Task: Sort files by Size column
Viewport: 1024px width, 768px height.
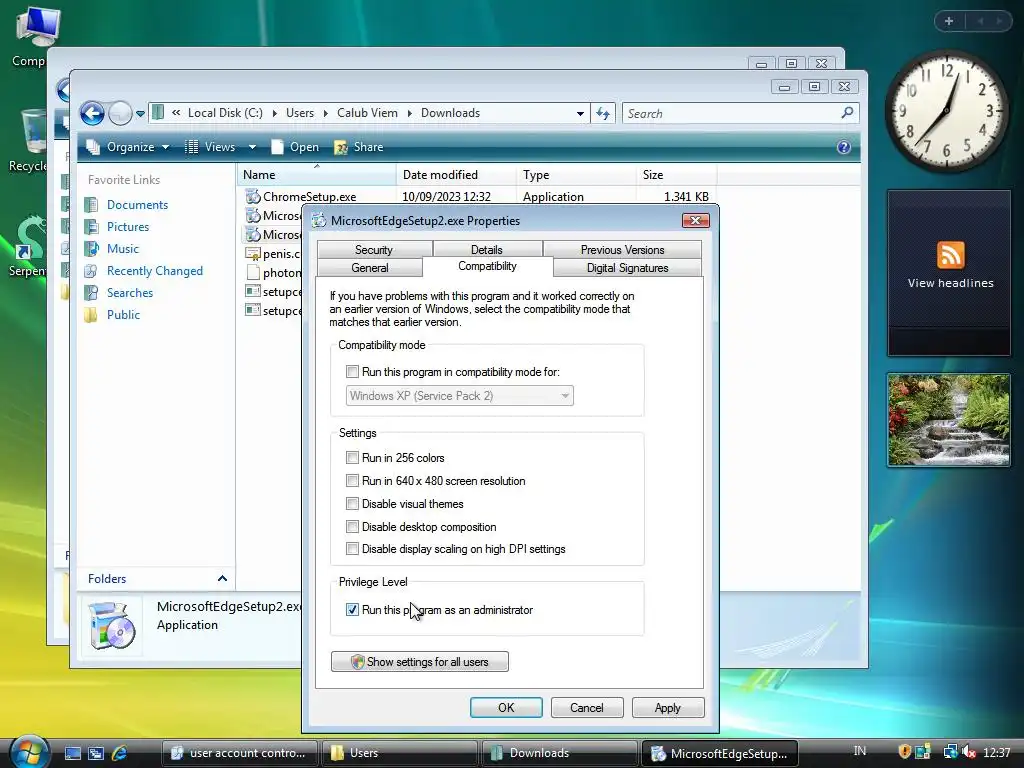Action: pyautogui.click(x=677, y=175)
